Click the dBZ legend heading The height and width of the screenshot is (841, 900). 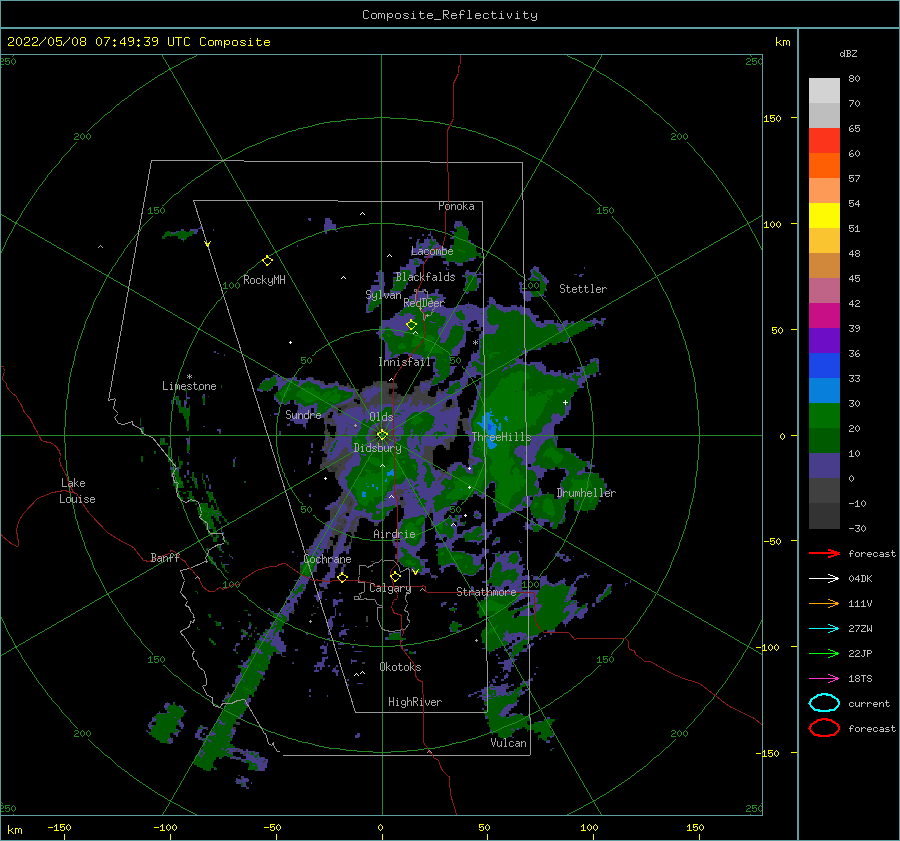click(x=848, y=53)
